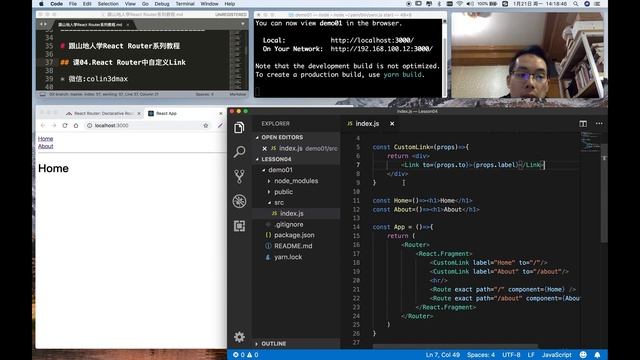Open the Explorer view in VS Code

(x=239, y=128)
